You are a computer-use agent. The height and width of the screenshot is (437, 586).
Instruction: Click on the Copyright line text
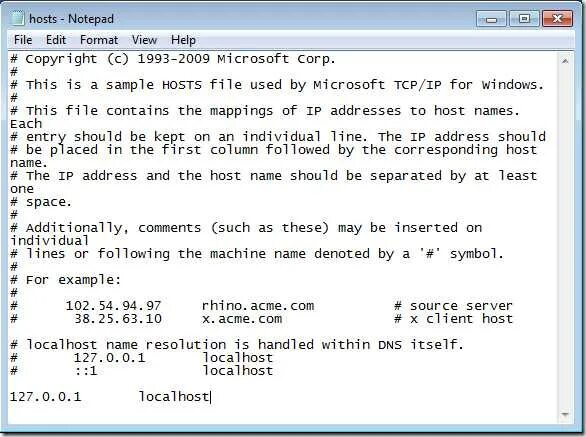point(173,59)
